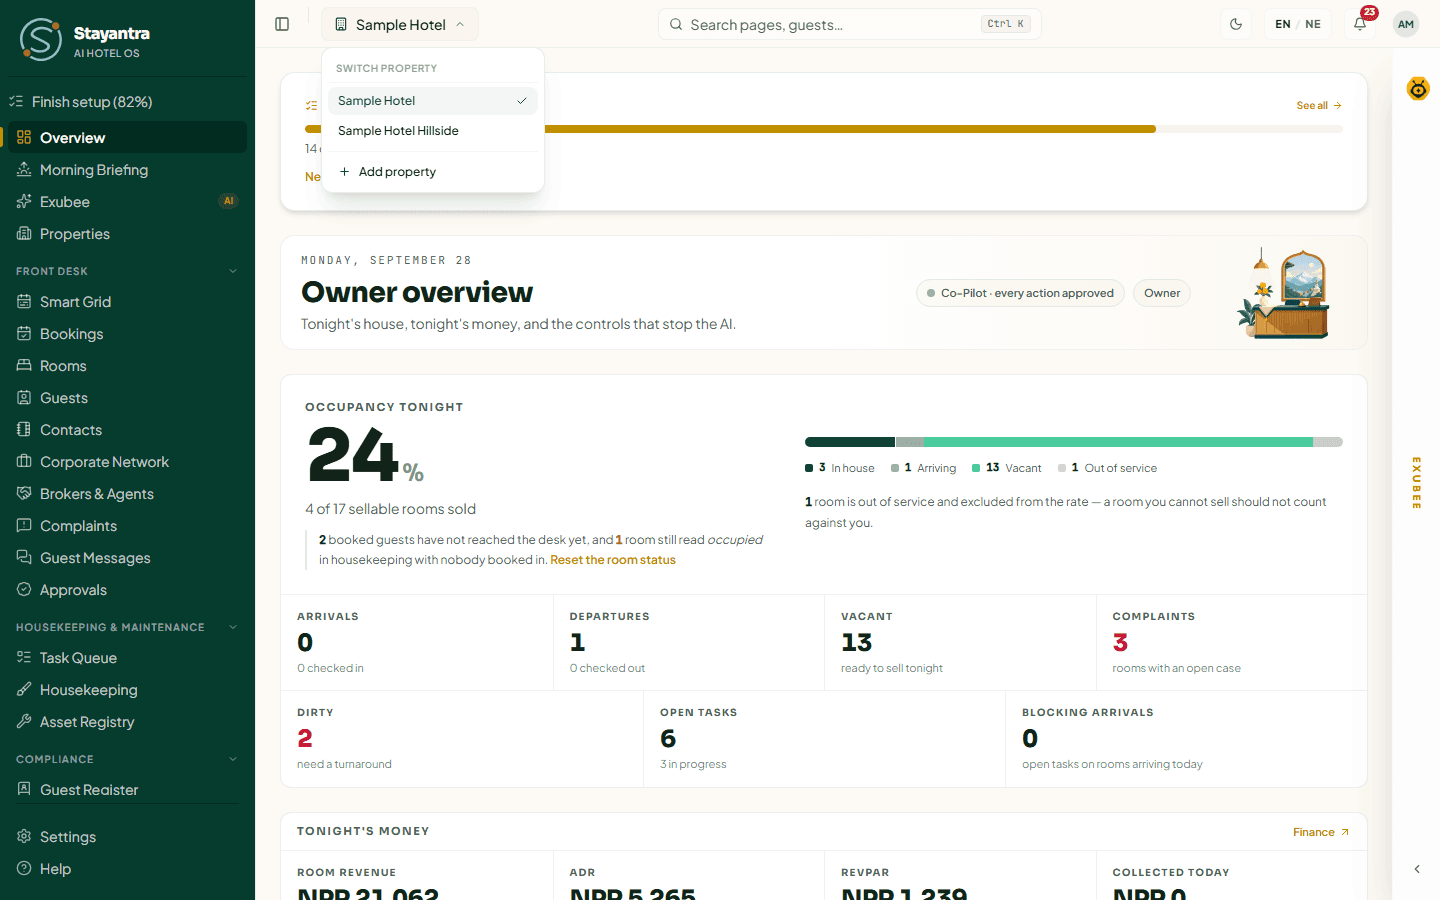Open the Finance link
This screenshot has height=900, width=1440.
1321,832
